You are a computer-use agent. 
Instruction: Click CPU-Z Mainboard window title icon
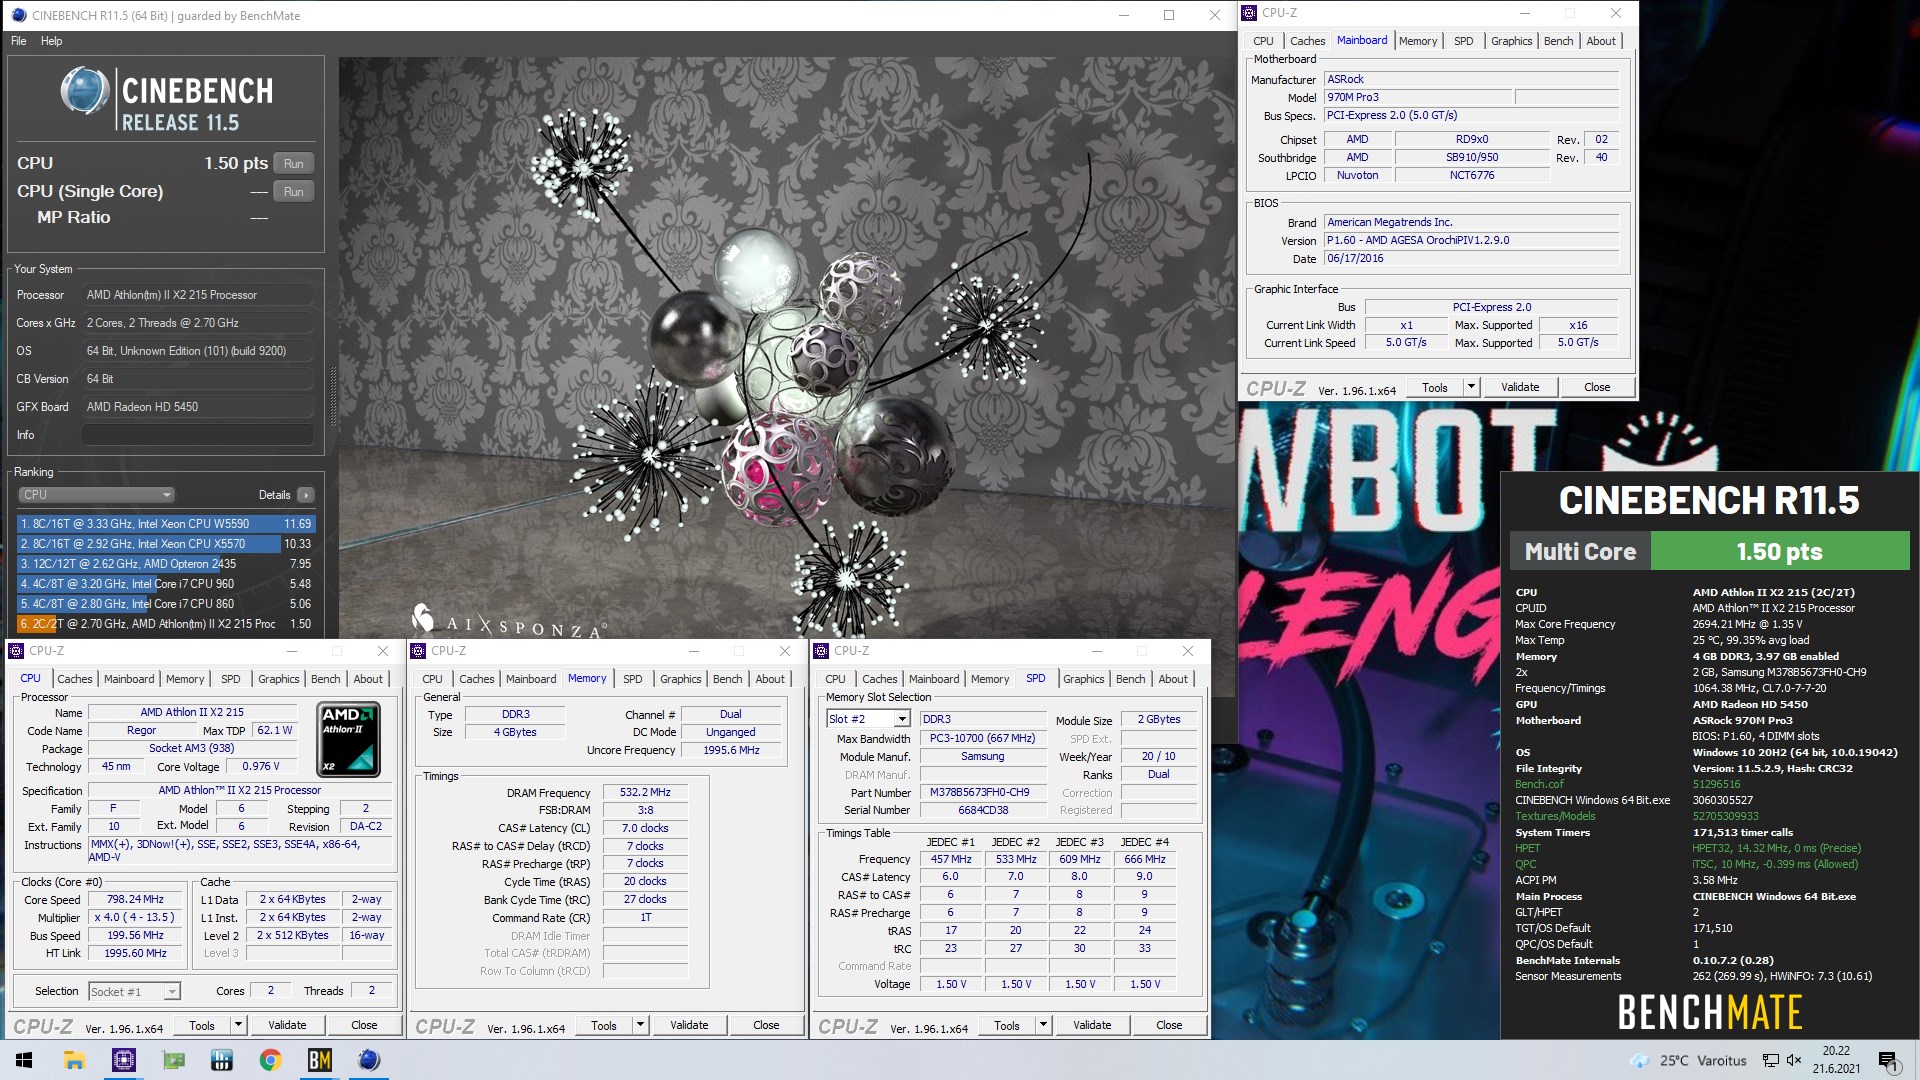tap(1250, 13)
